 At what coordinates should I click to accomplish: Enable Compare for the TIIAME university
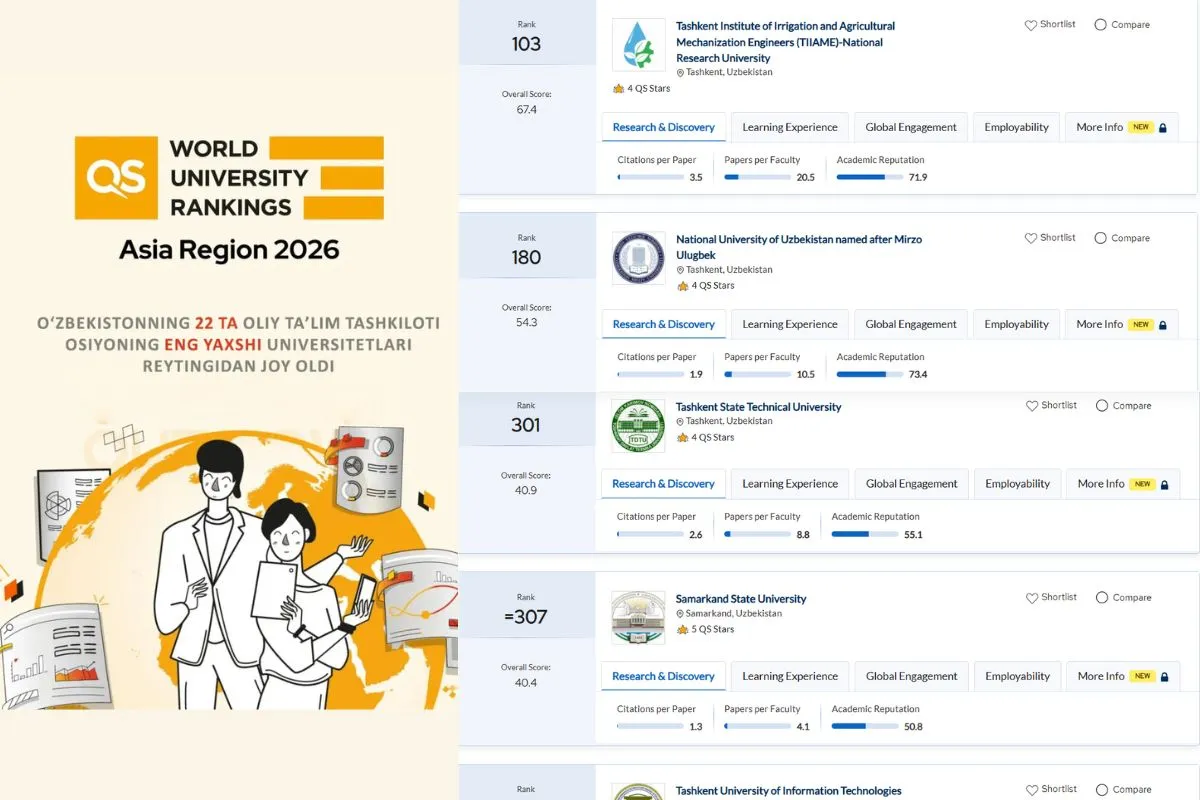coord(1101,25)
